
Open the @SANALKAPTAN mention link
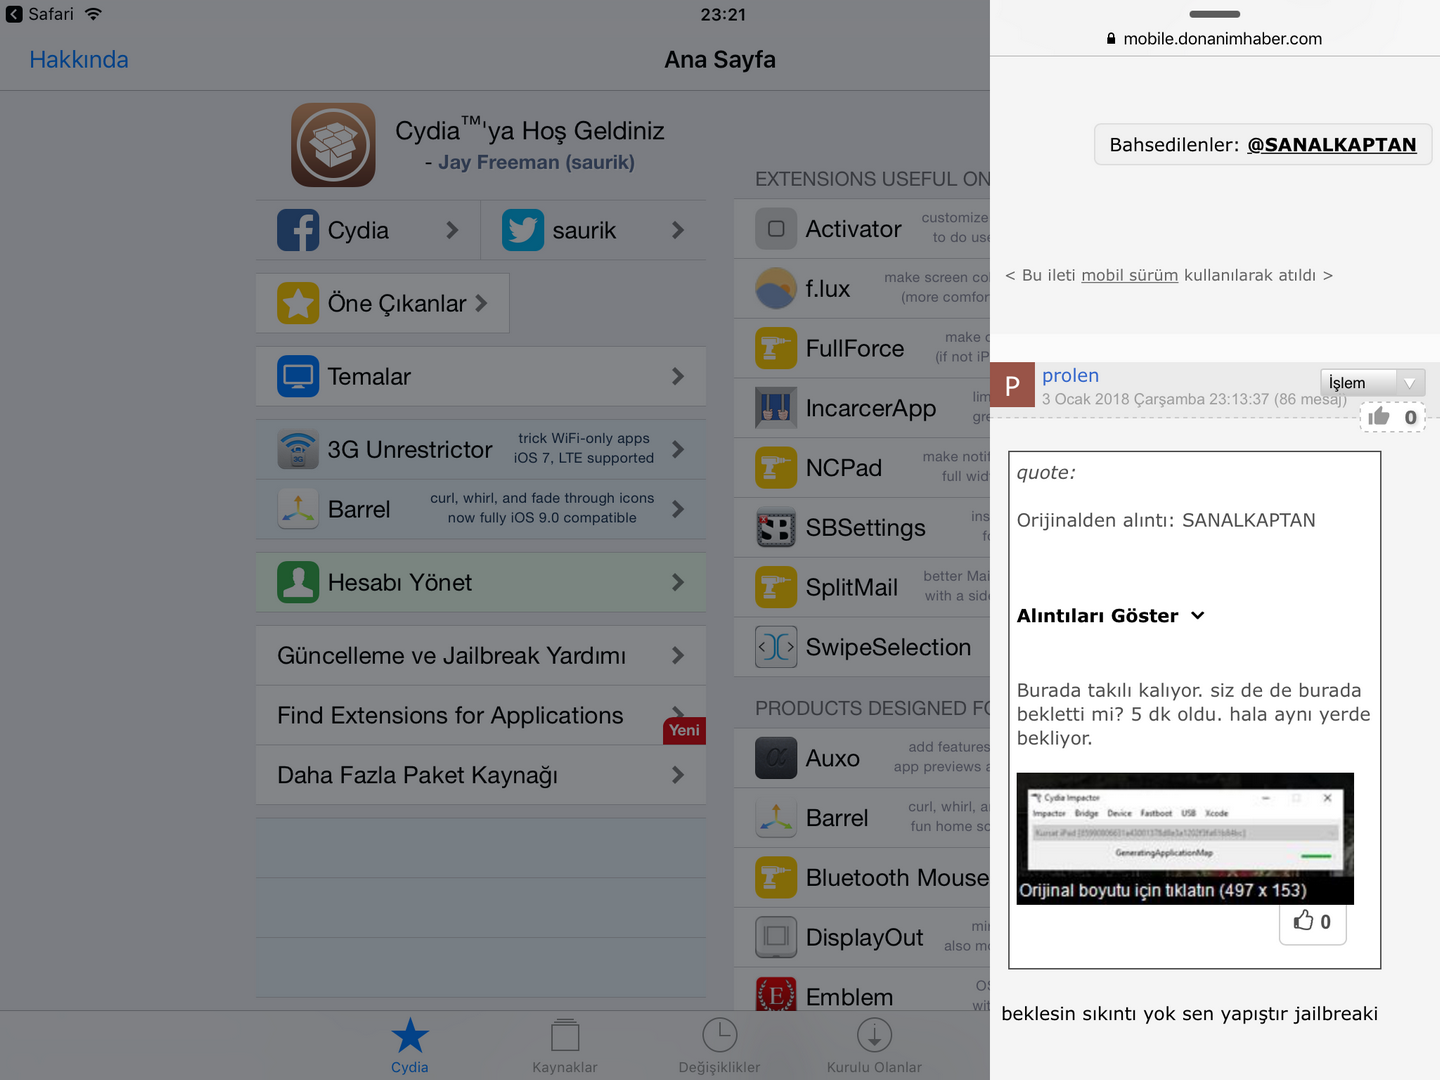pos(1331,144)
